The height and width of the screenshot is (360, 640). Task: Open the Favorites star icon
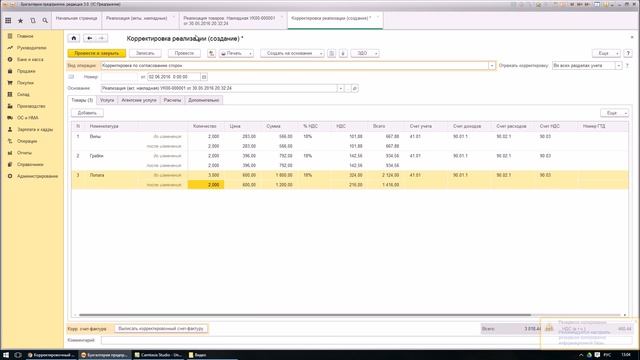coord(20,20)
